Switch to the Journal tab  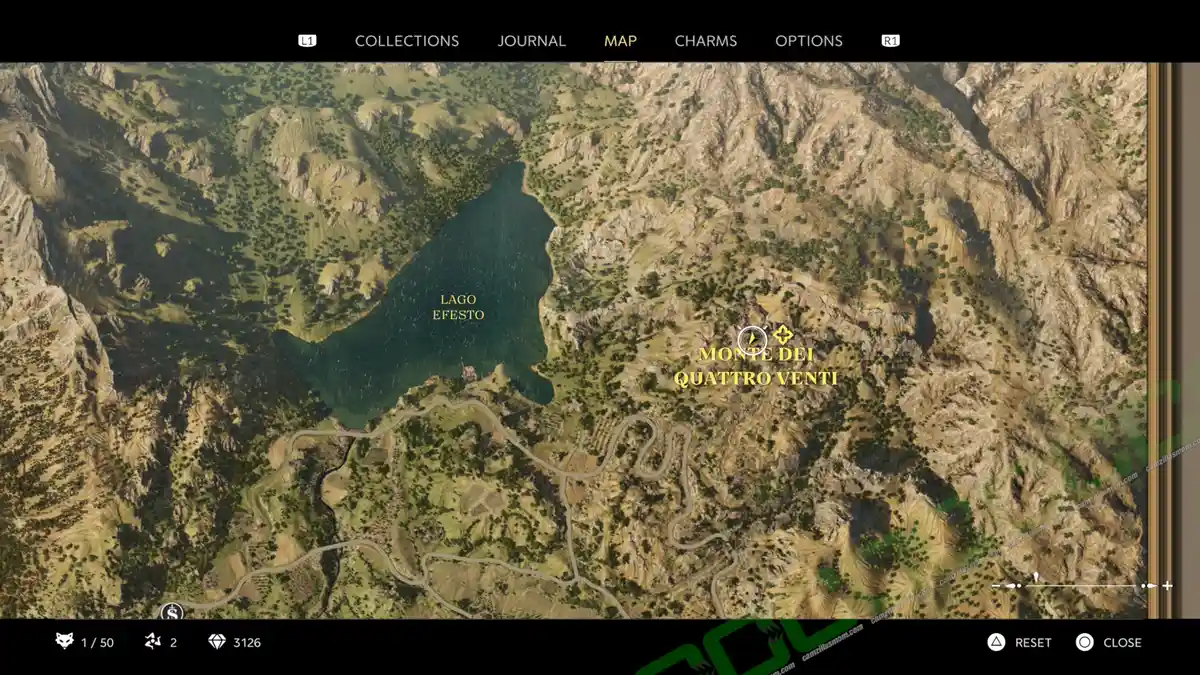click(532, 41)
